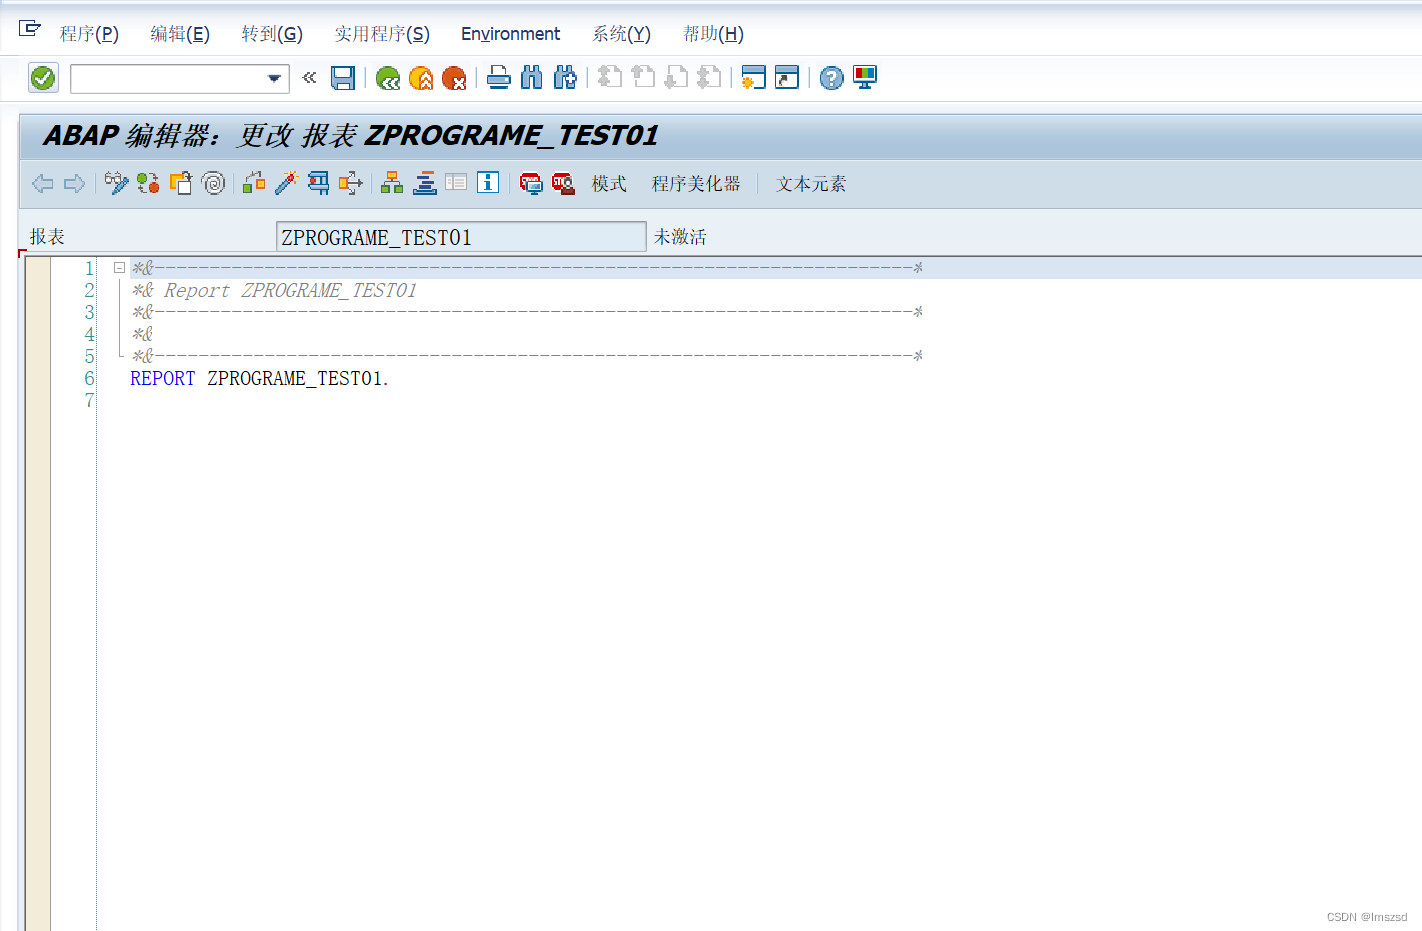Click line number 4 in gutter
Screen dimensions: 1422x931
point(89,334)
